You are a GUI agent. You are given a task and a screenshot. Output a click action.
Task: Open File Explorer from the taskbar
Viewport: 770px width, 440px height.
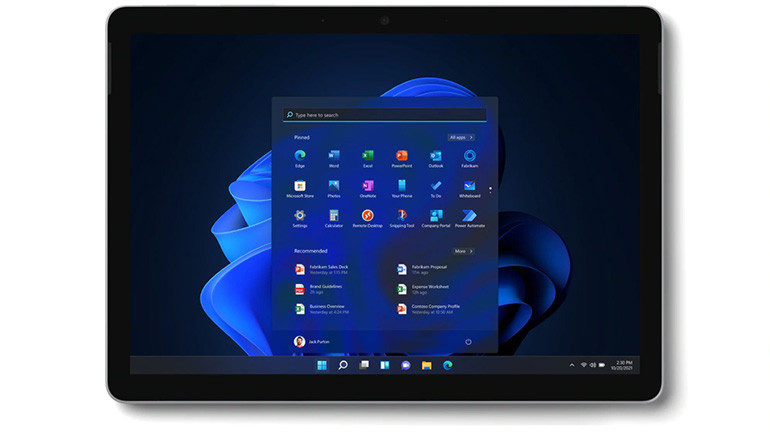[426, 365]
